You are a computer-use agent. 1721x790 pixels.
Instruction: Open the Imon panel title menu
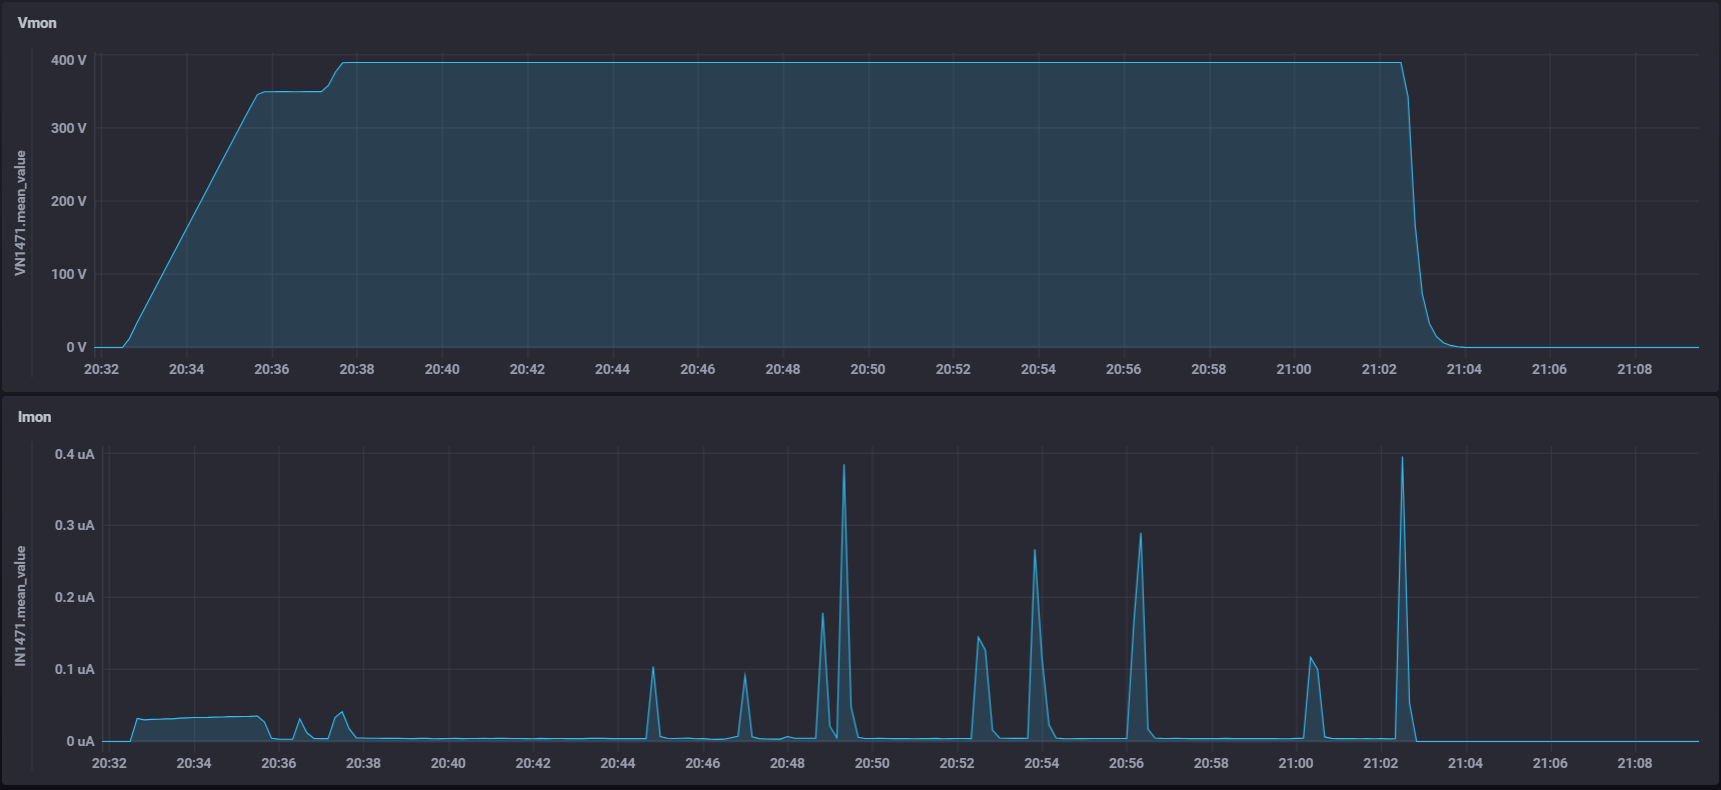[x=34, y=417]
